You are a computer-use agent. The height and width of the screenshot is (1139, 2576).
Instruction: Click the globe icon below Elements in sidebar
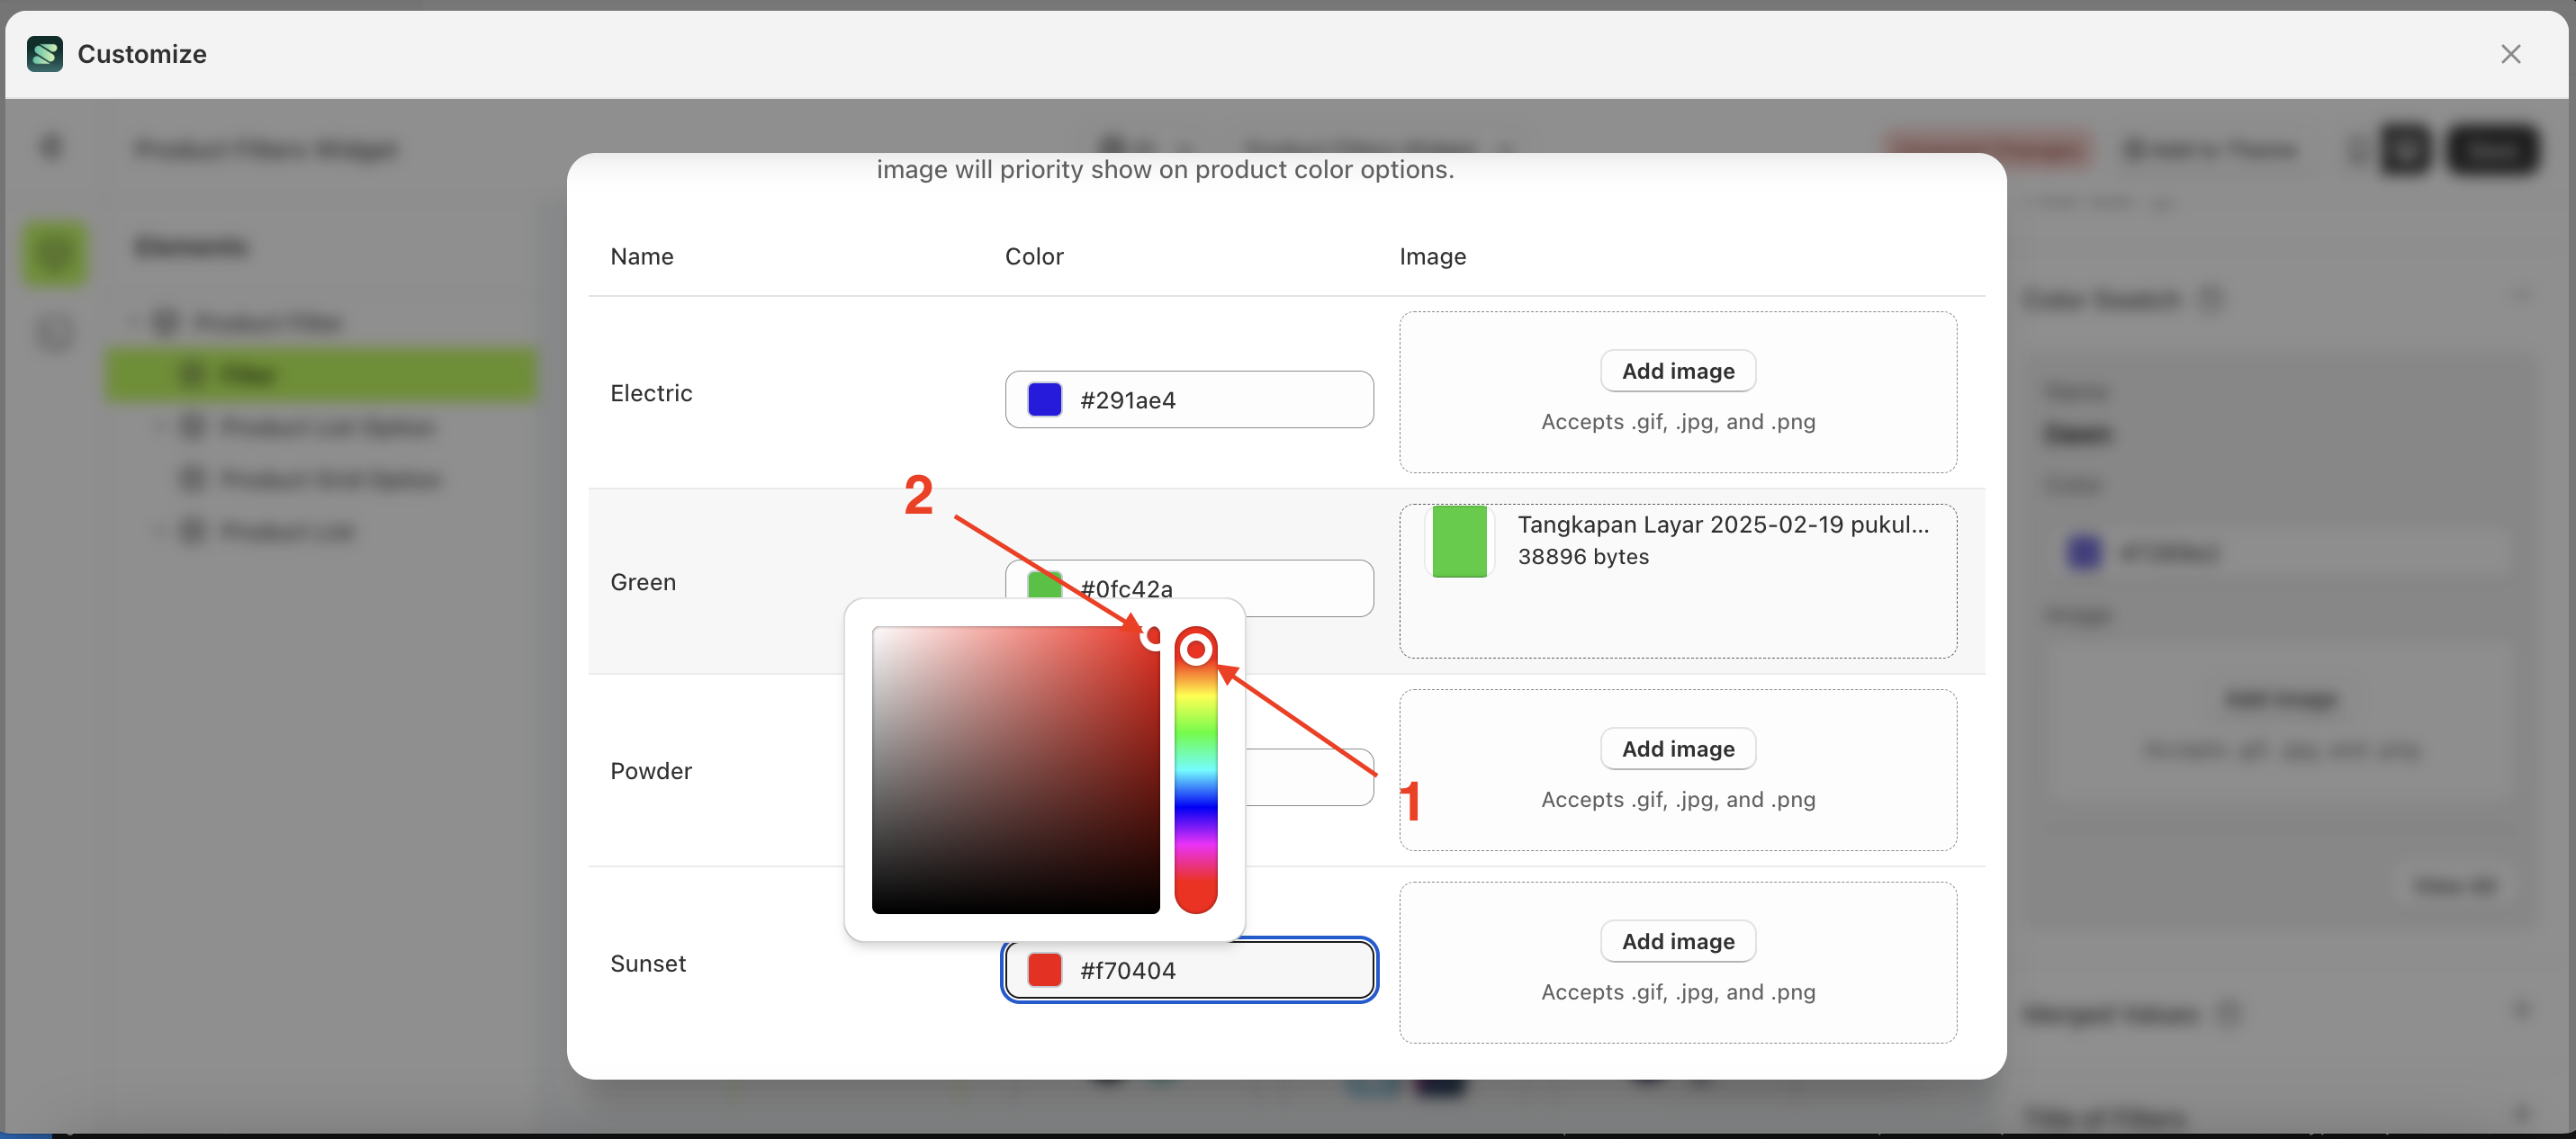[55, 333]
